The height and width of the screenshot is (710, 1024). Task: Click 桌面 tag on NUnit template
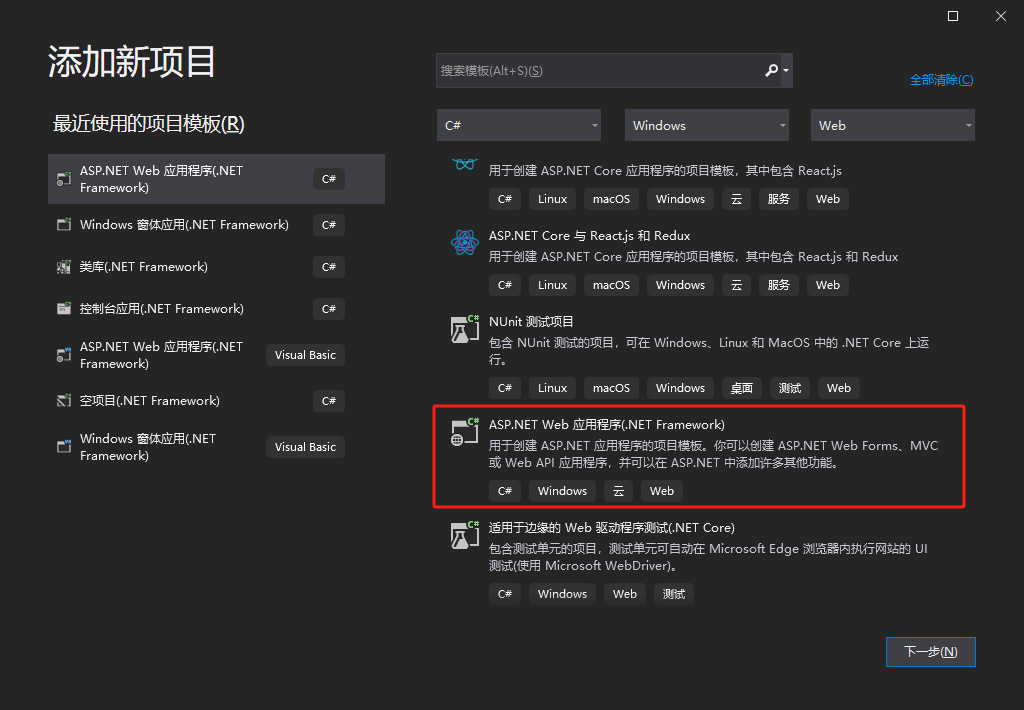[x=741, y=388]
